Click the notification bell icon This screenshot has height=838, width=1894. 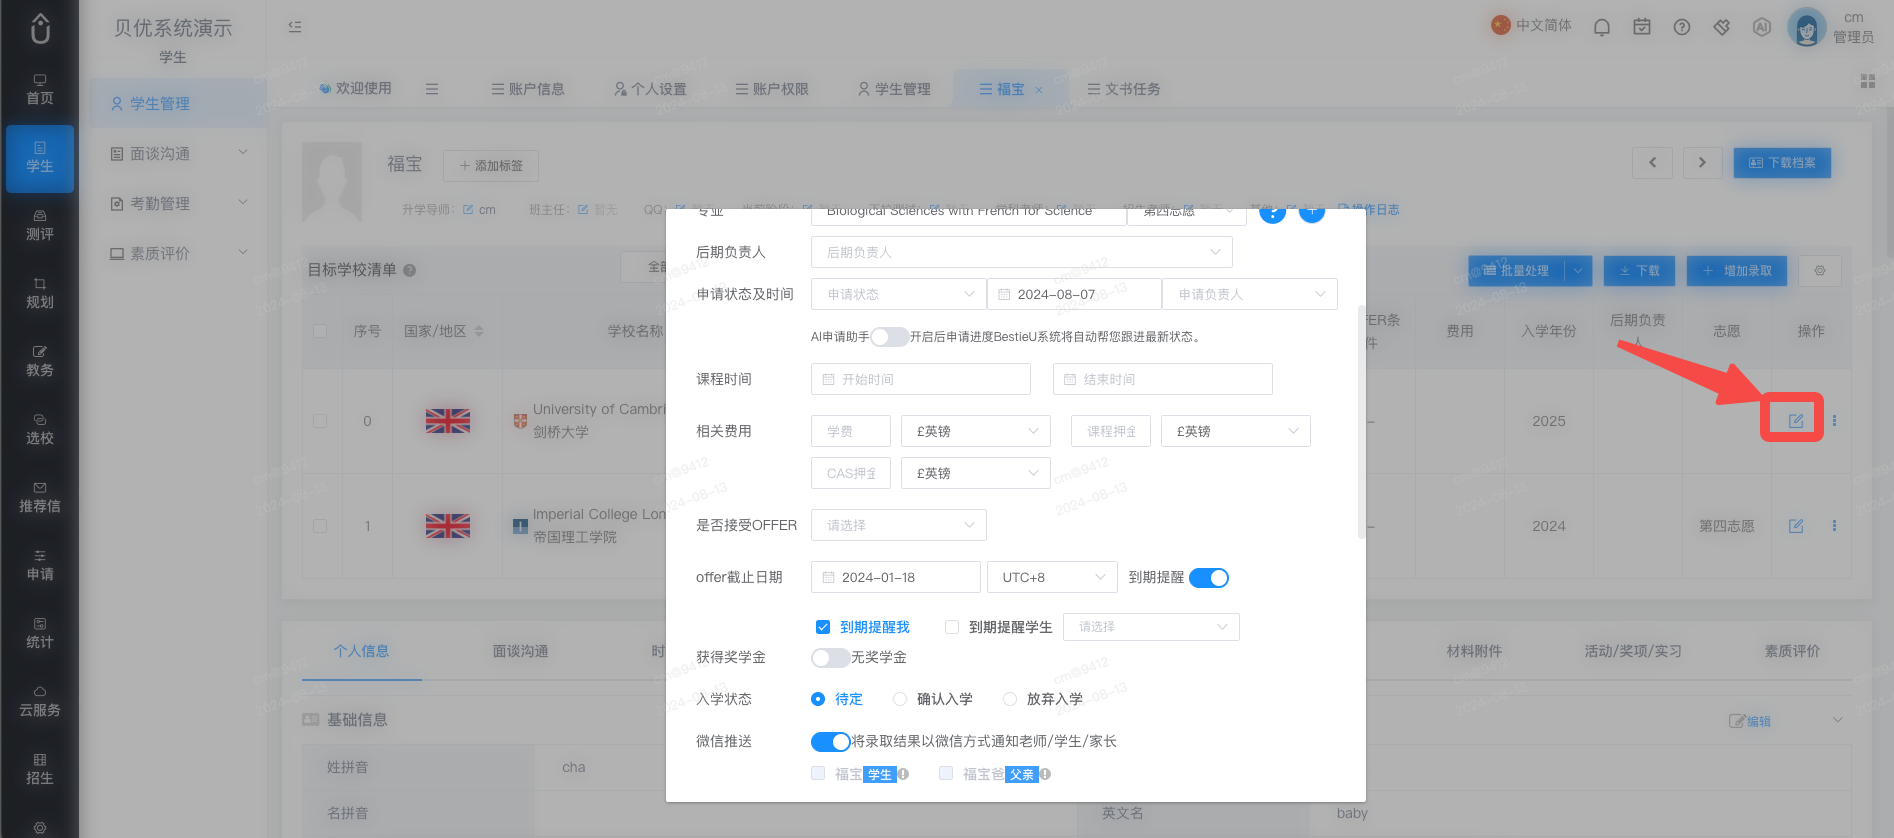tap(1602, 27)
